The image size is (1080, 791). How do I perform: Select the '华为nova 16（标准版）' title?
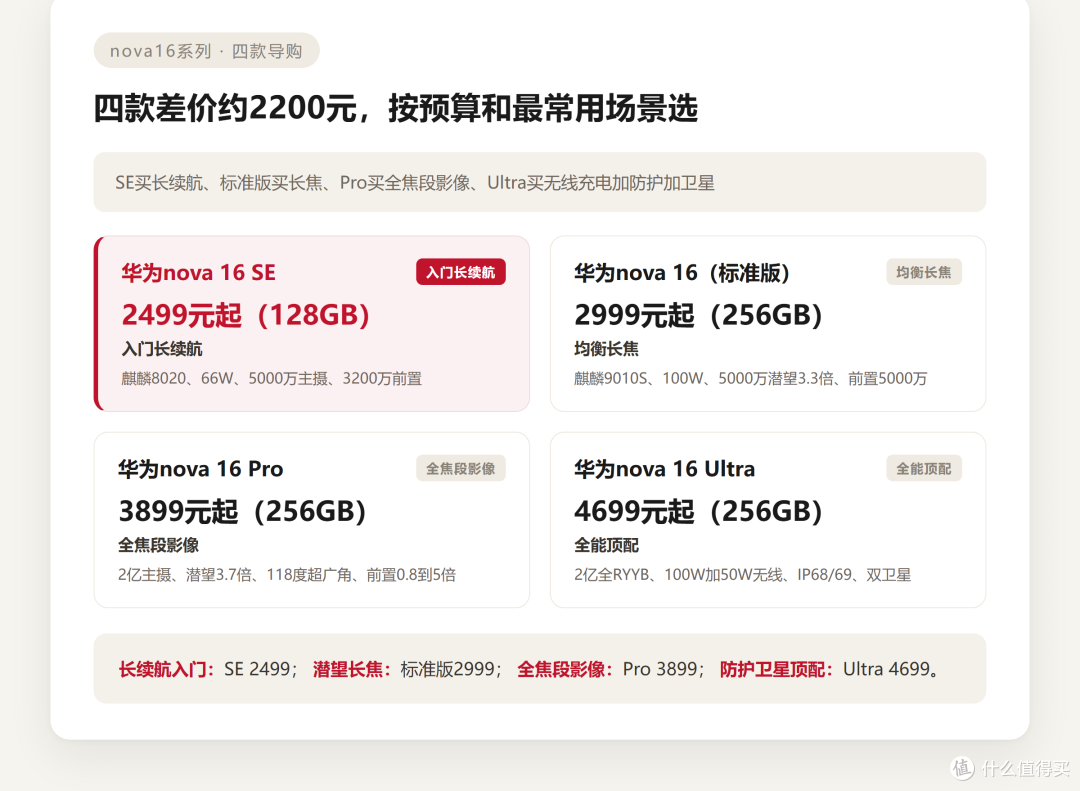pos(682,273)
